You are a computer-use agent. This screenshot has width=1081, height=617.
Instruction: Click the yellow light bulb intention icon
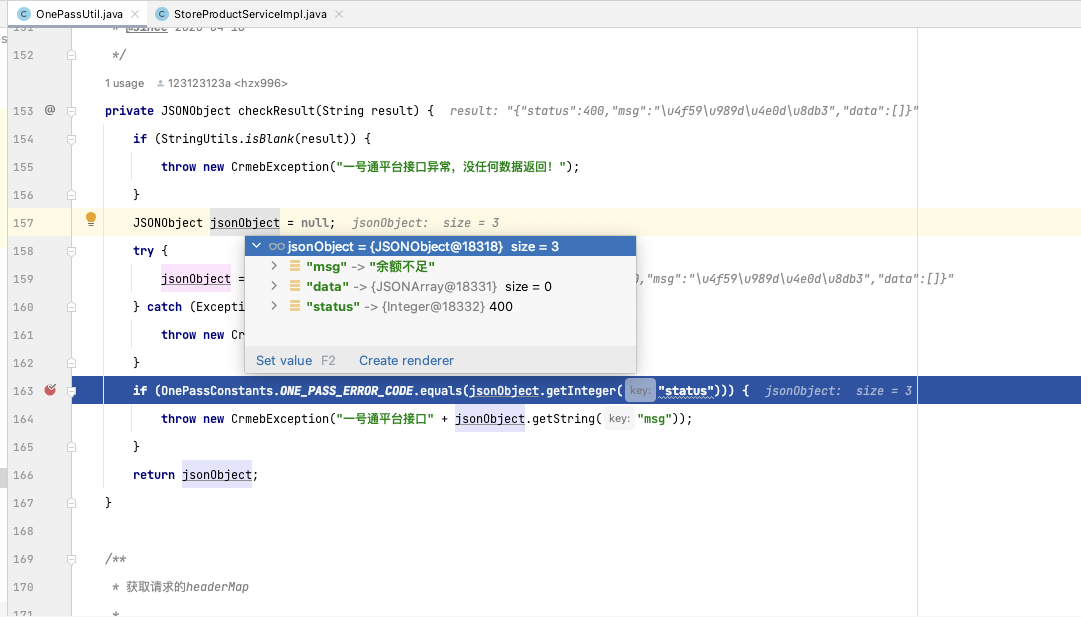point(90,219)
